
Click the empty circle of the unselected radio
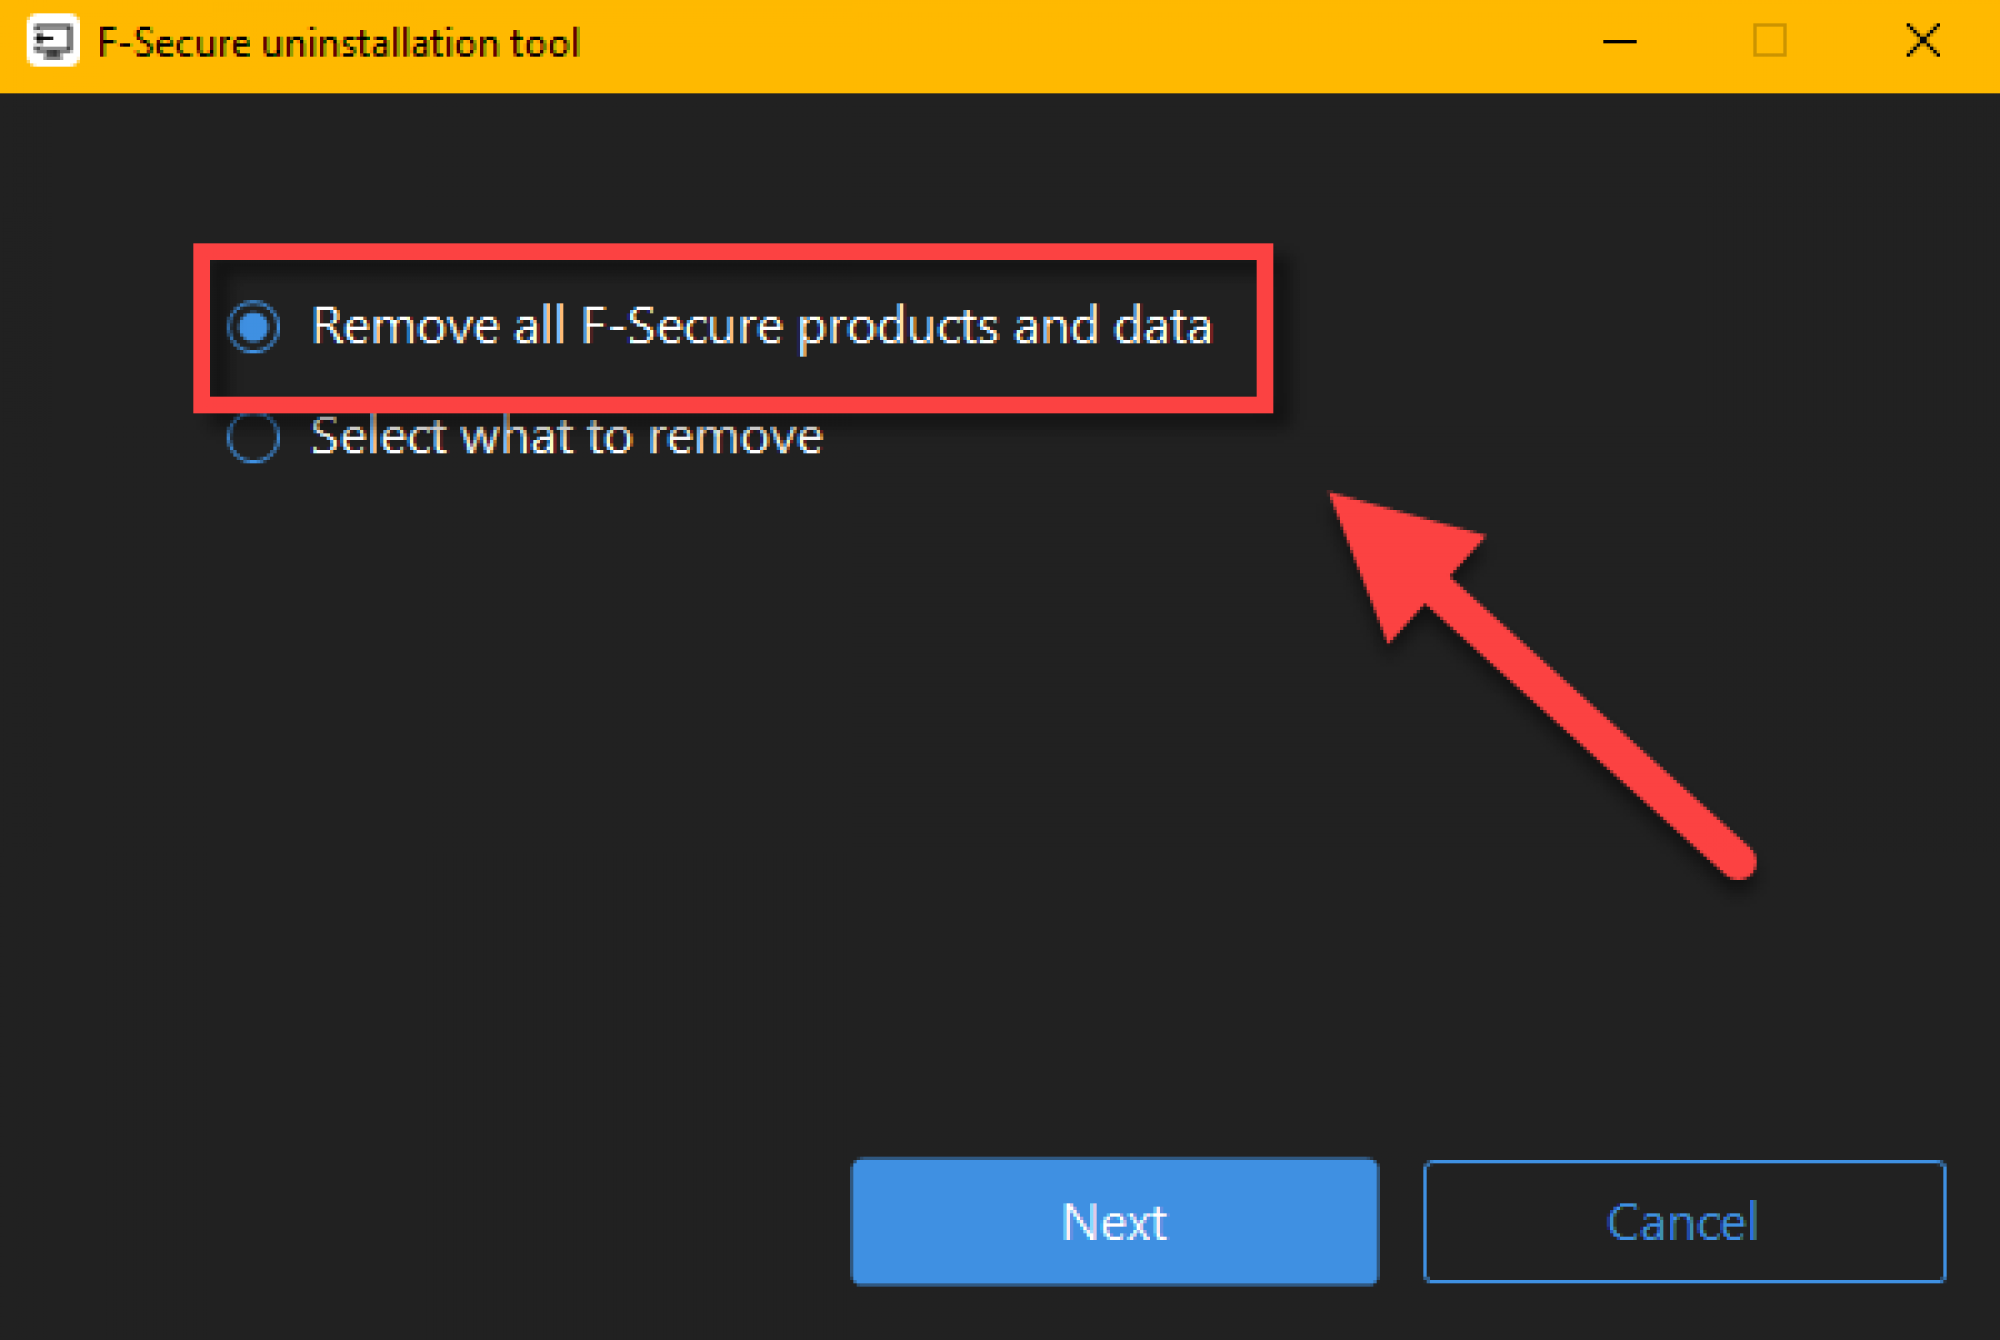click(x=254, y=437)
